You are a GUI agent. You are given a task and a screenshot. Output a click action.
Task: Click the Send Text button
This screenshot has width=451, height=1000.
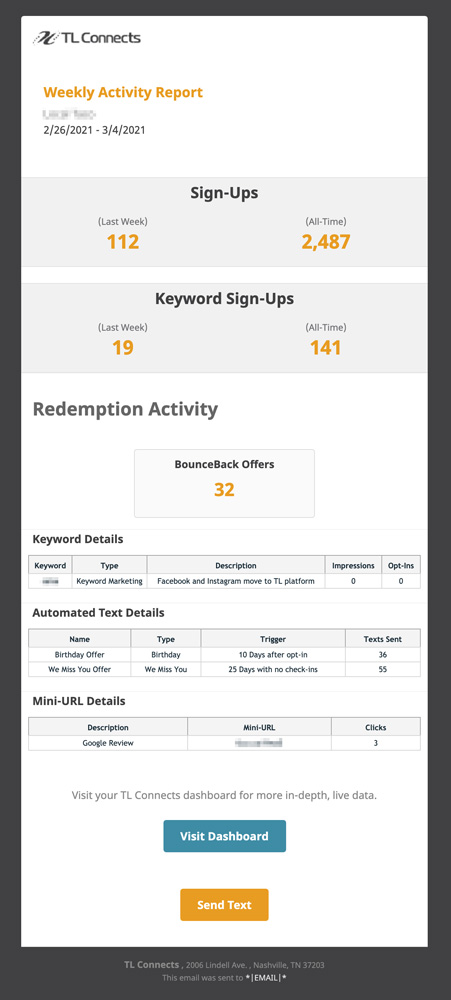pos(225,904)
